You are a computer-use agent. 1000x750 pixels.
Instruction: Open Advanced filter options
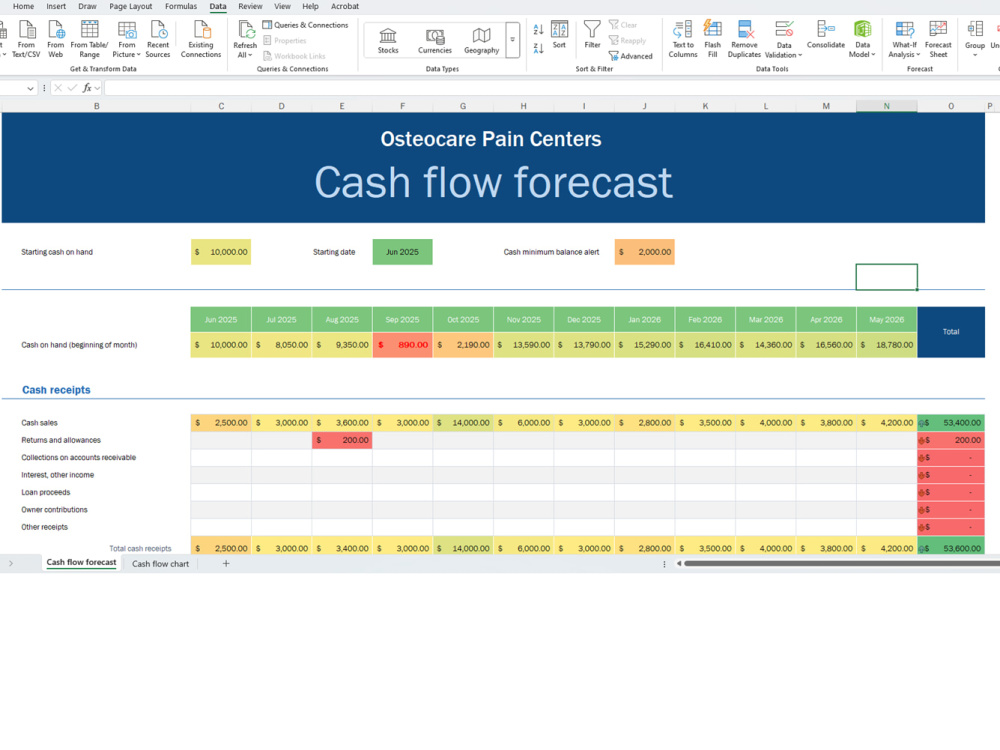(x=631, y=56)
